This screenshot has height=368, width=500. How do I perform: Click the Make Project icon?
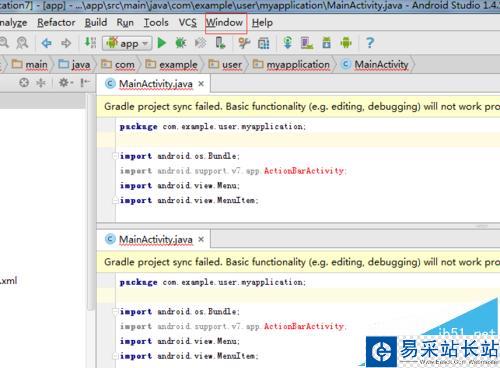point(90,43)
